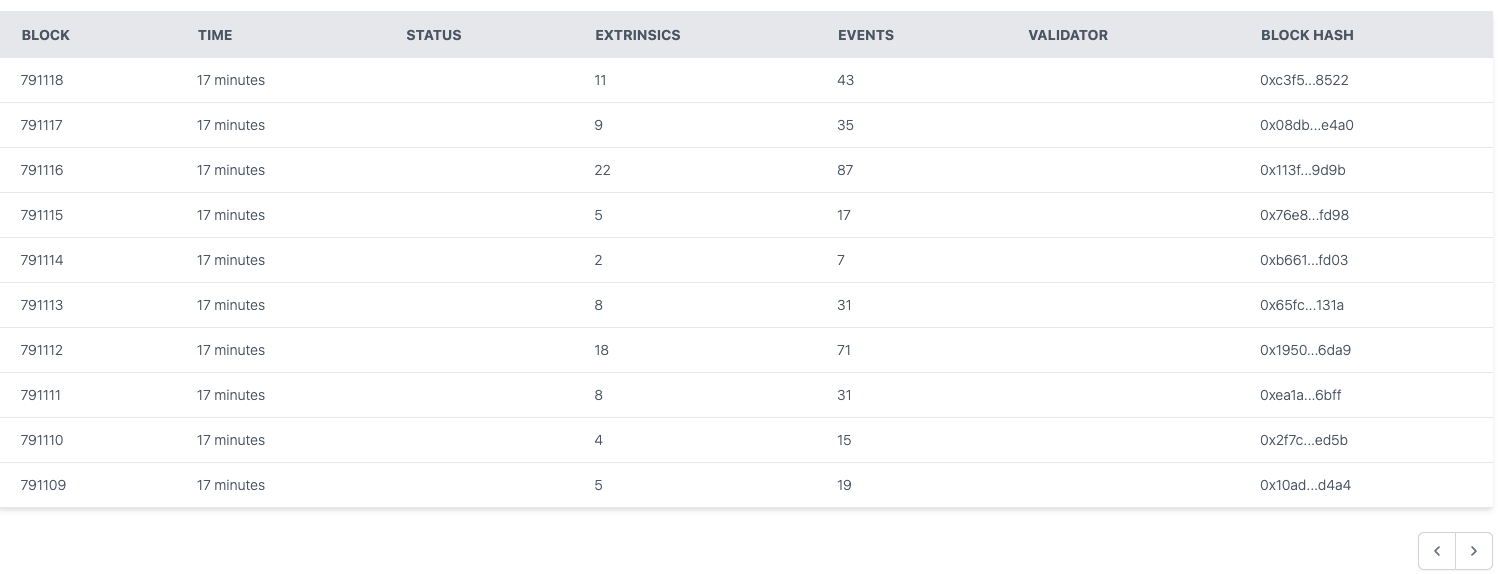Open block number 791110
The height and width of the screenshot is (574, 1498).
click(x=42, y=440)
